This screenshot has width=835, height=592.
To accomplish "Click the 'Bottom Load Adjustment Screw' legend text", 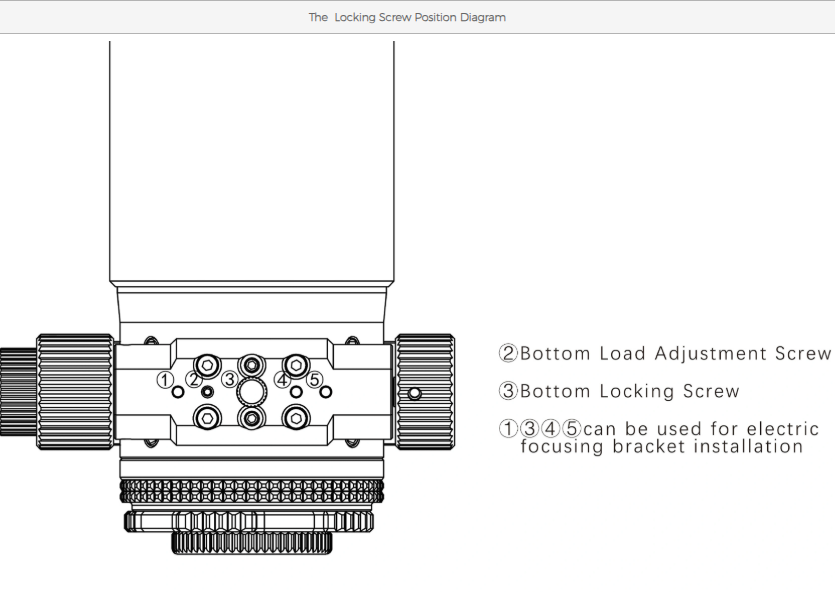I will (665, 353).
